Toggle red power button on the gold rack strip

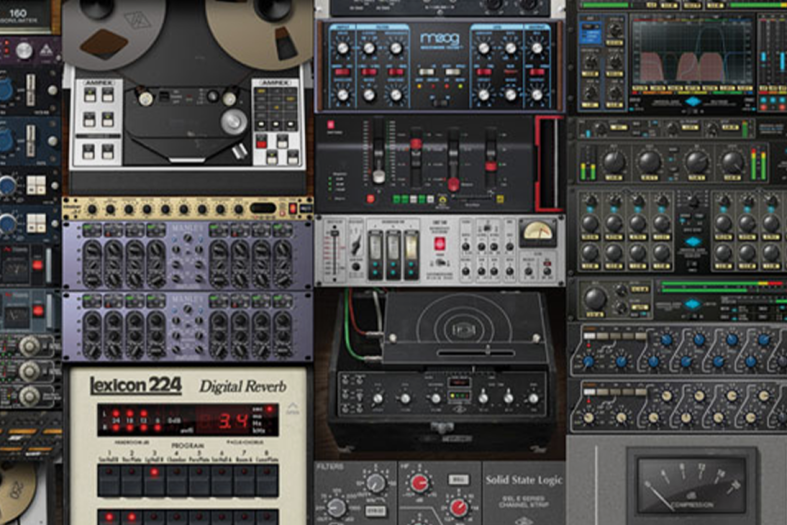click(293, 208)
